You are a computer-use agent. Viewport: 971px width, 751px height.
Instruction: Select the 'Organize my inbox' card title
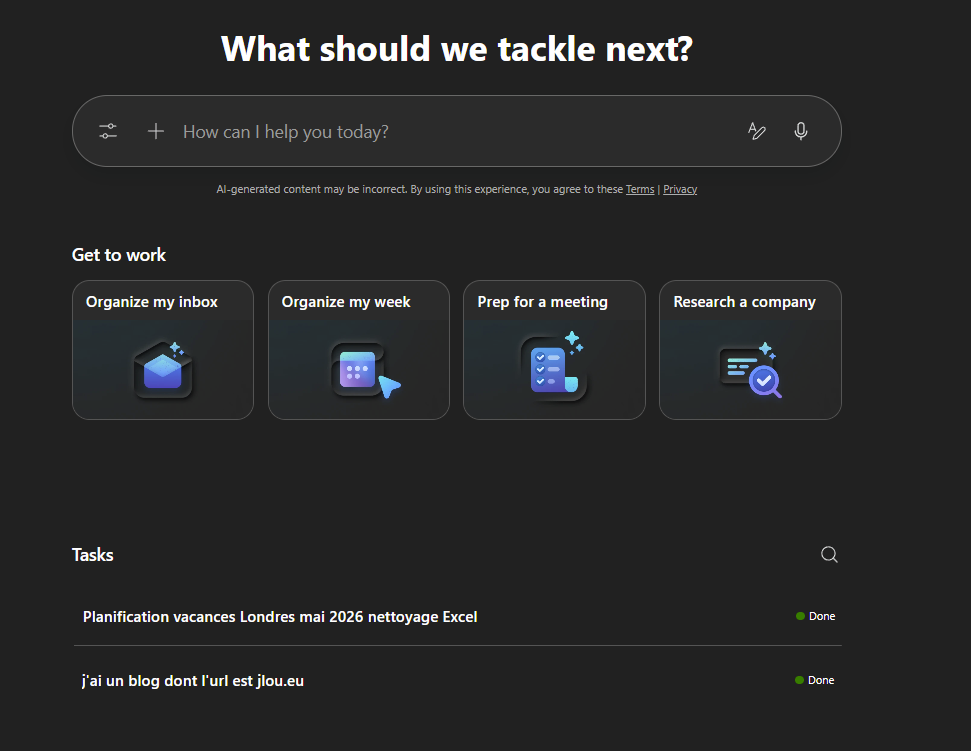152,302
